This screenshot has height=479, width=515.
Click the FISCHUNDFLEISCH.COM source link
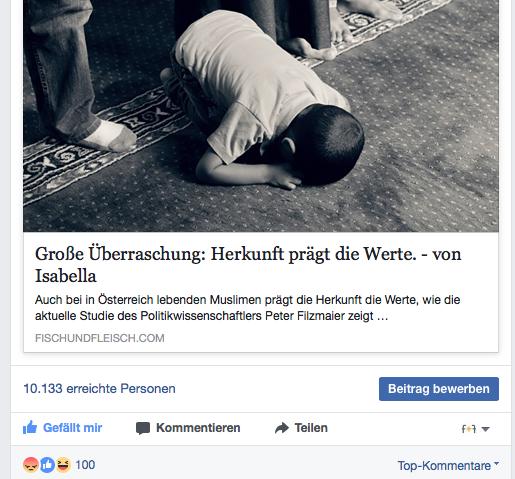coord(100,338)
